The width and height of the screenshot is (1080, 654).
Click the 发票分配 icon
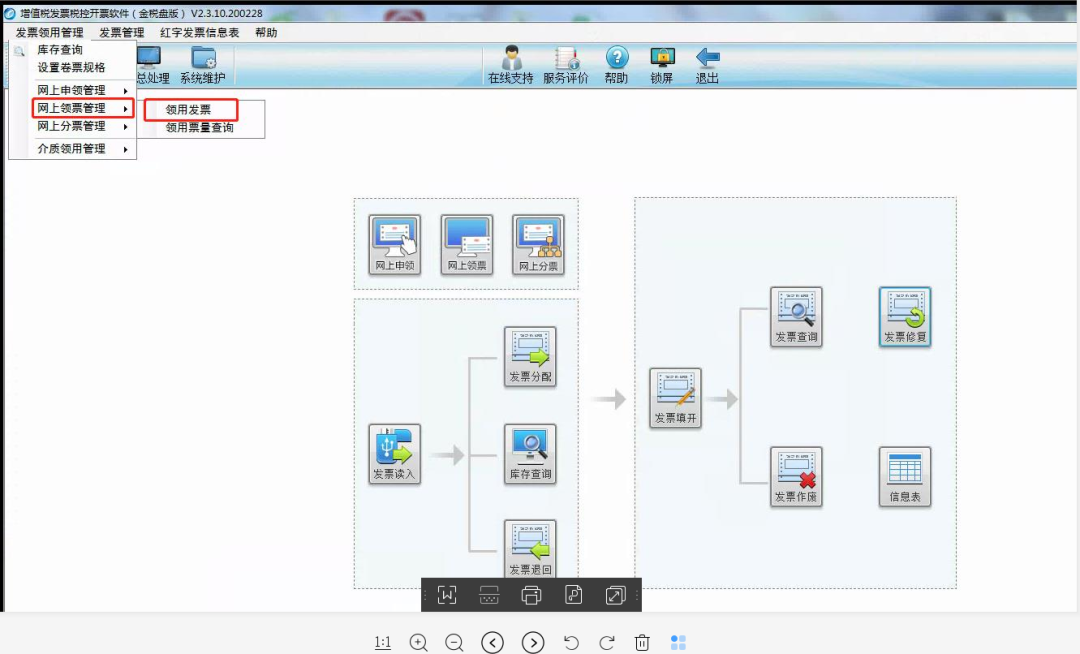(x=530, y=357)
